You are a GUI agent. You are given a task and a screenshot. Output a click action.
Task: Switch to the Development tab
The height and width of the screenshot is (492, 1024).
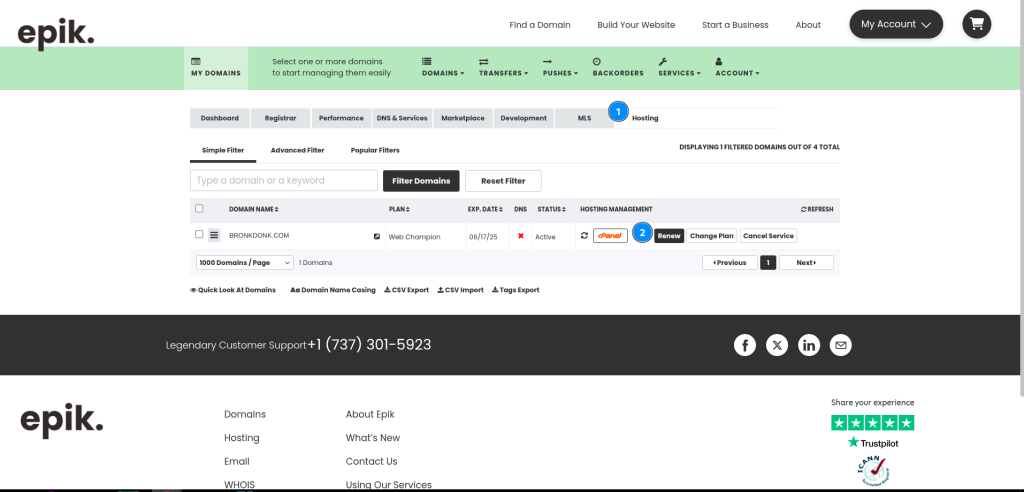pyautogui.click(x=524, y=118)
